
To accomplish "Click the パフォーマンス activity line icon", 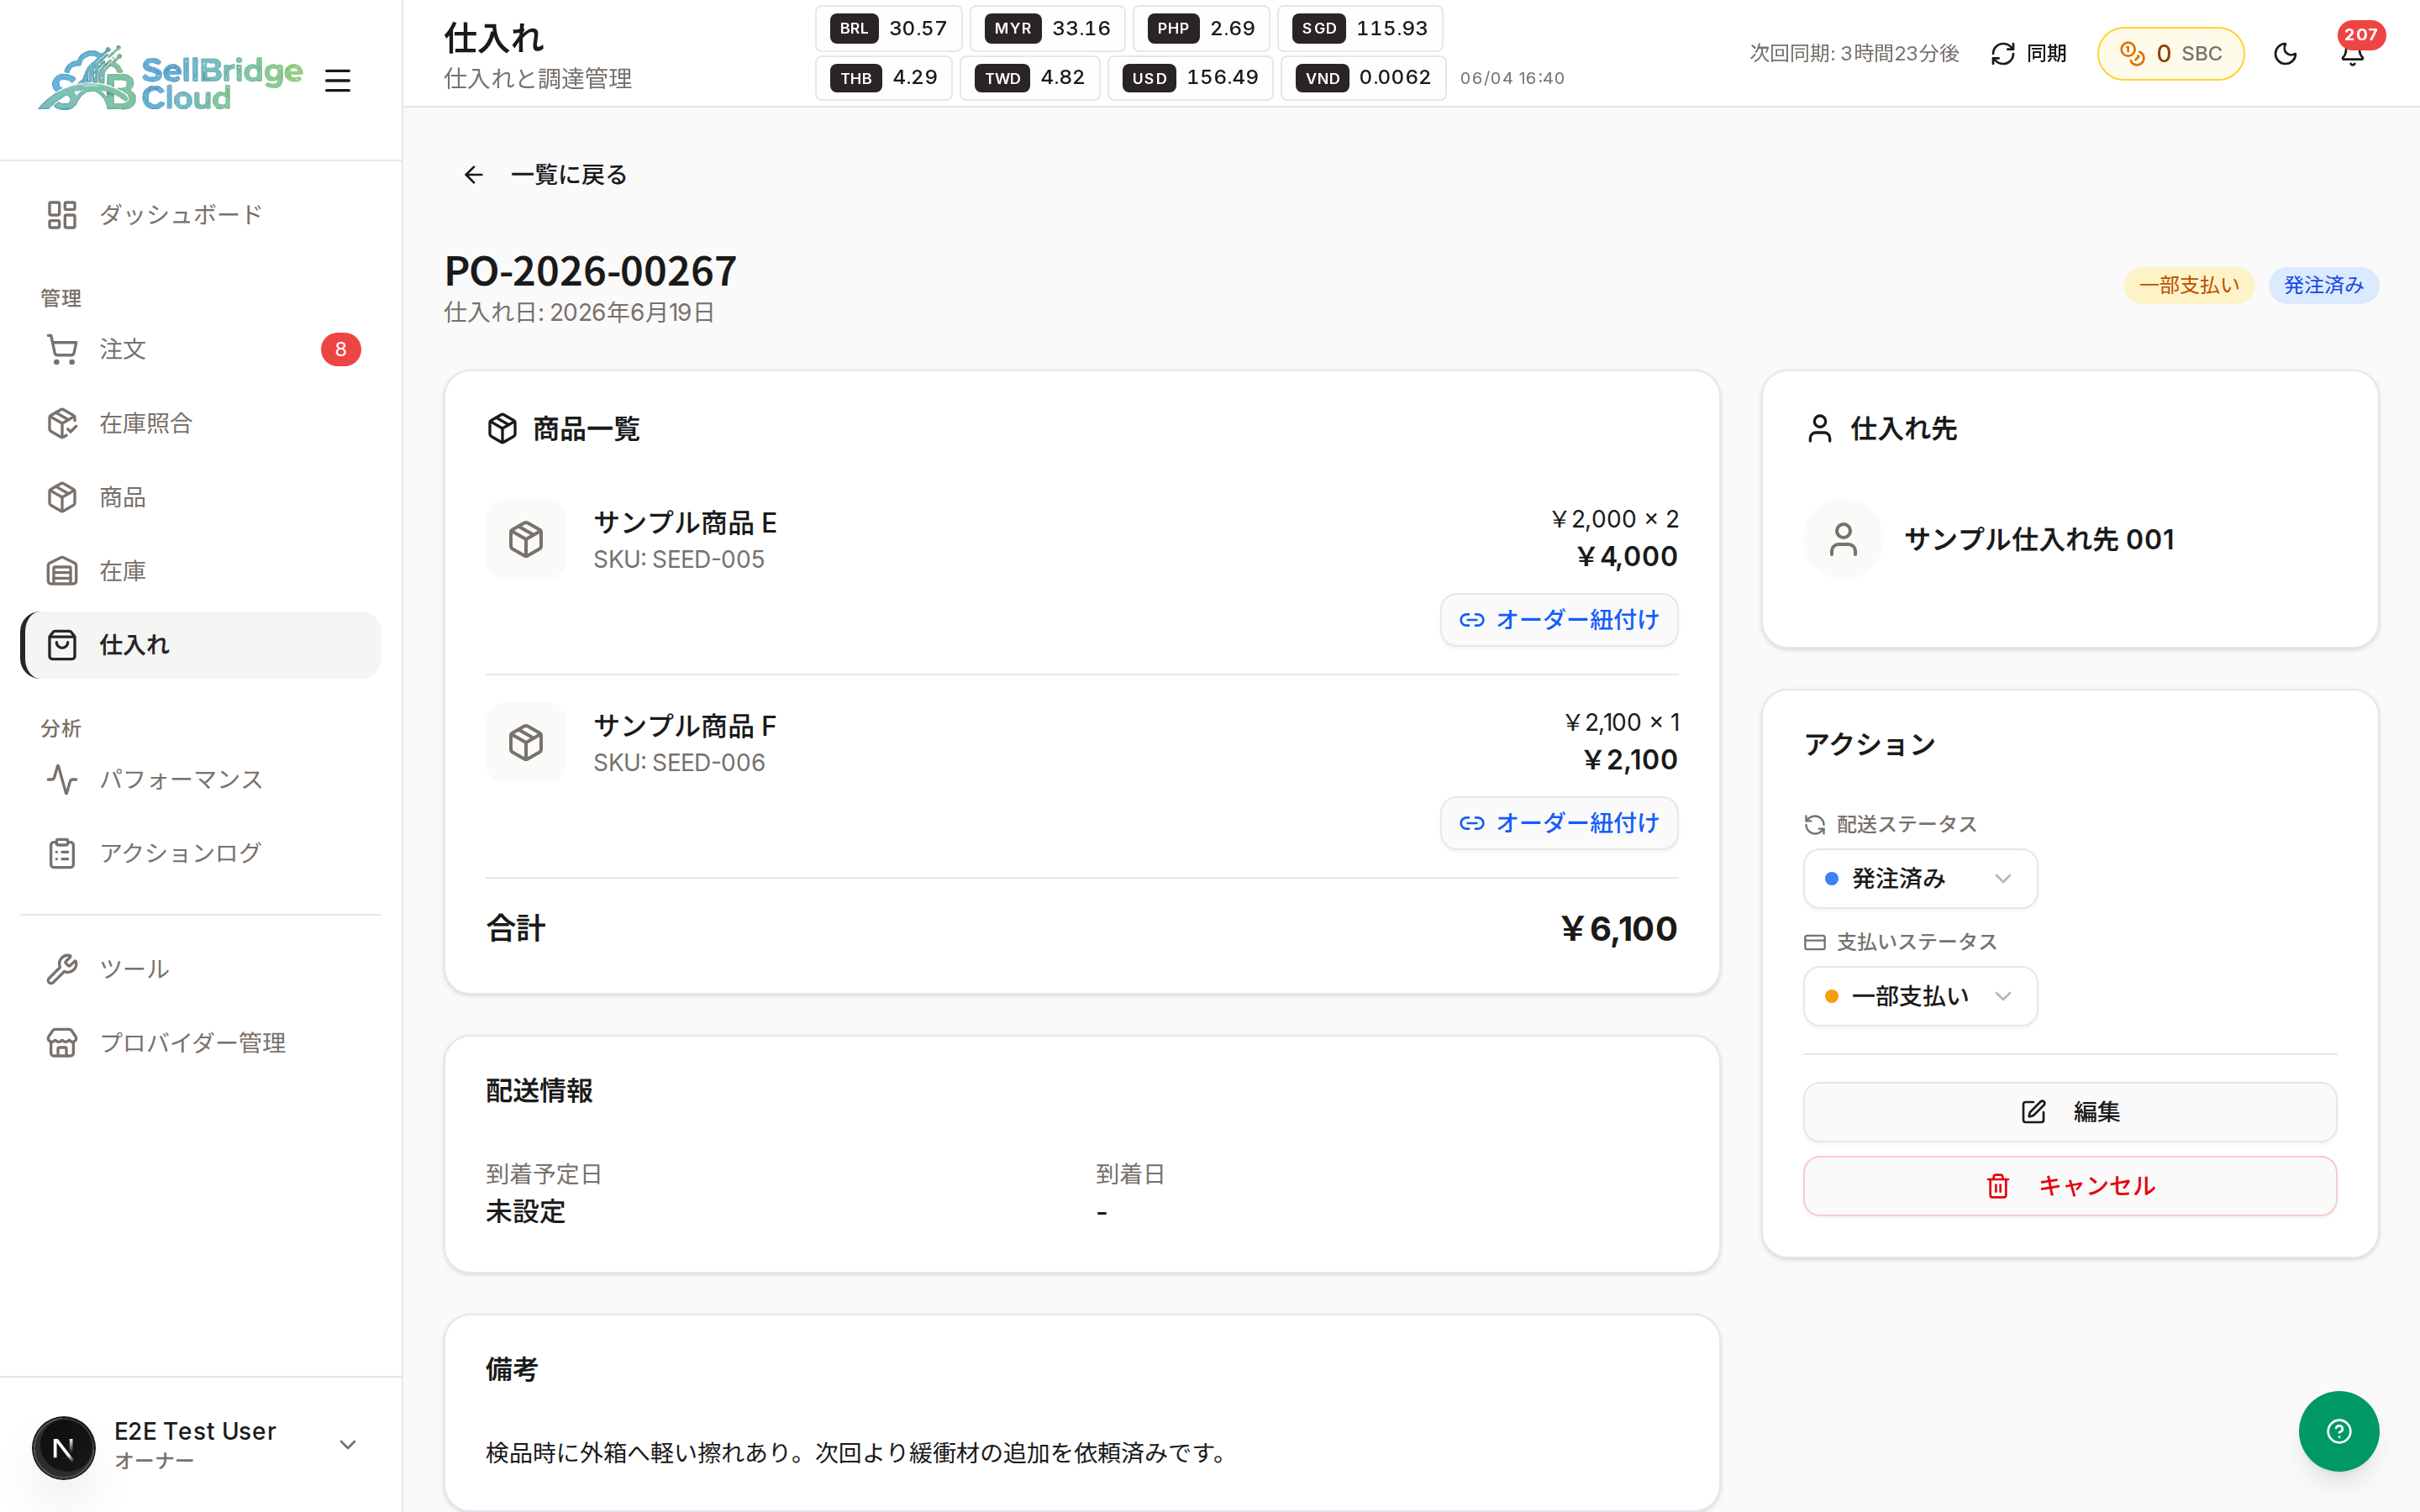I will pos(62,779).
